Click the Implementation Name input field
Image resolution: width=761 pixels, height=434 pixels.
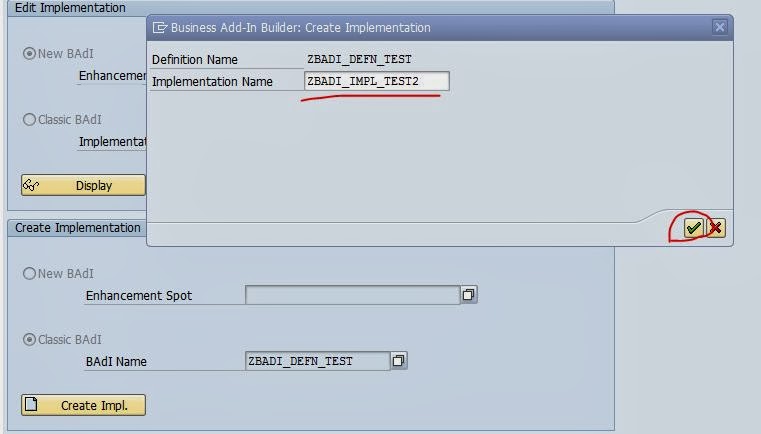377,81
